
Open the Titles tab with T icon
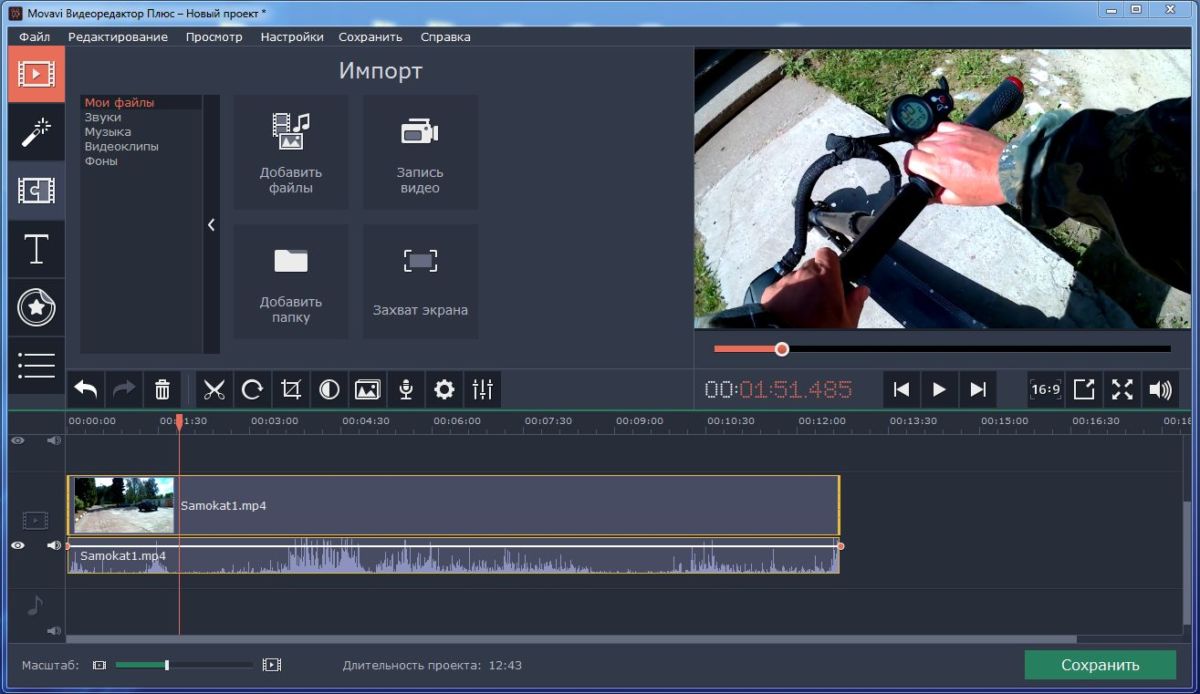(x=36, y=249)
